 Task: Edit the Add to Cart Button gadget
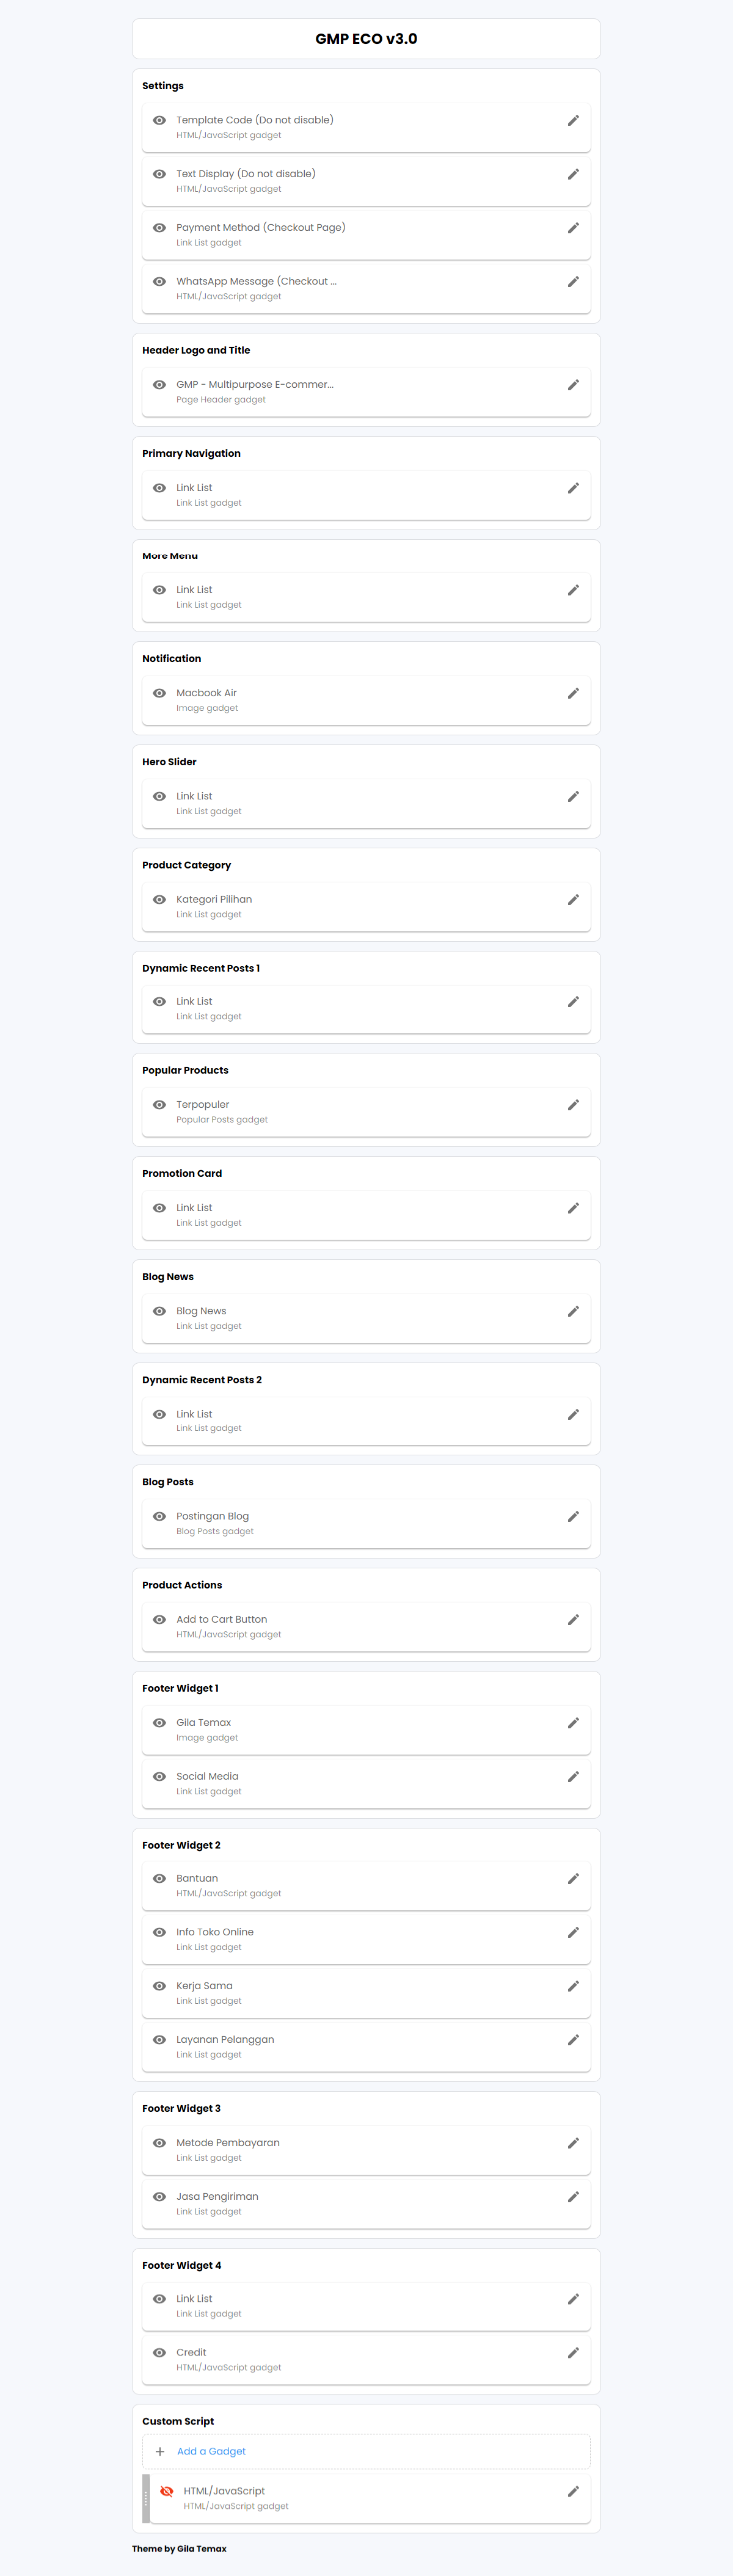(x=573, y=1620)
